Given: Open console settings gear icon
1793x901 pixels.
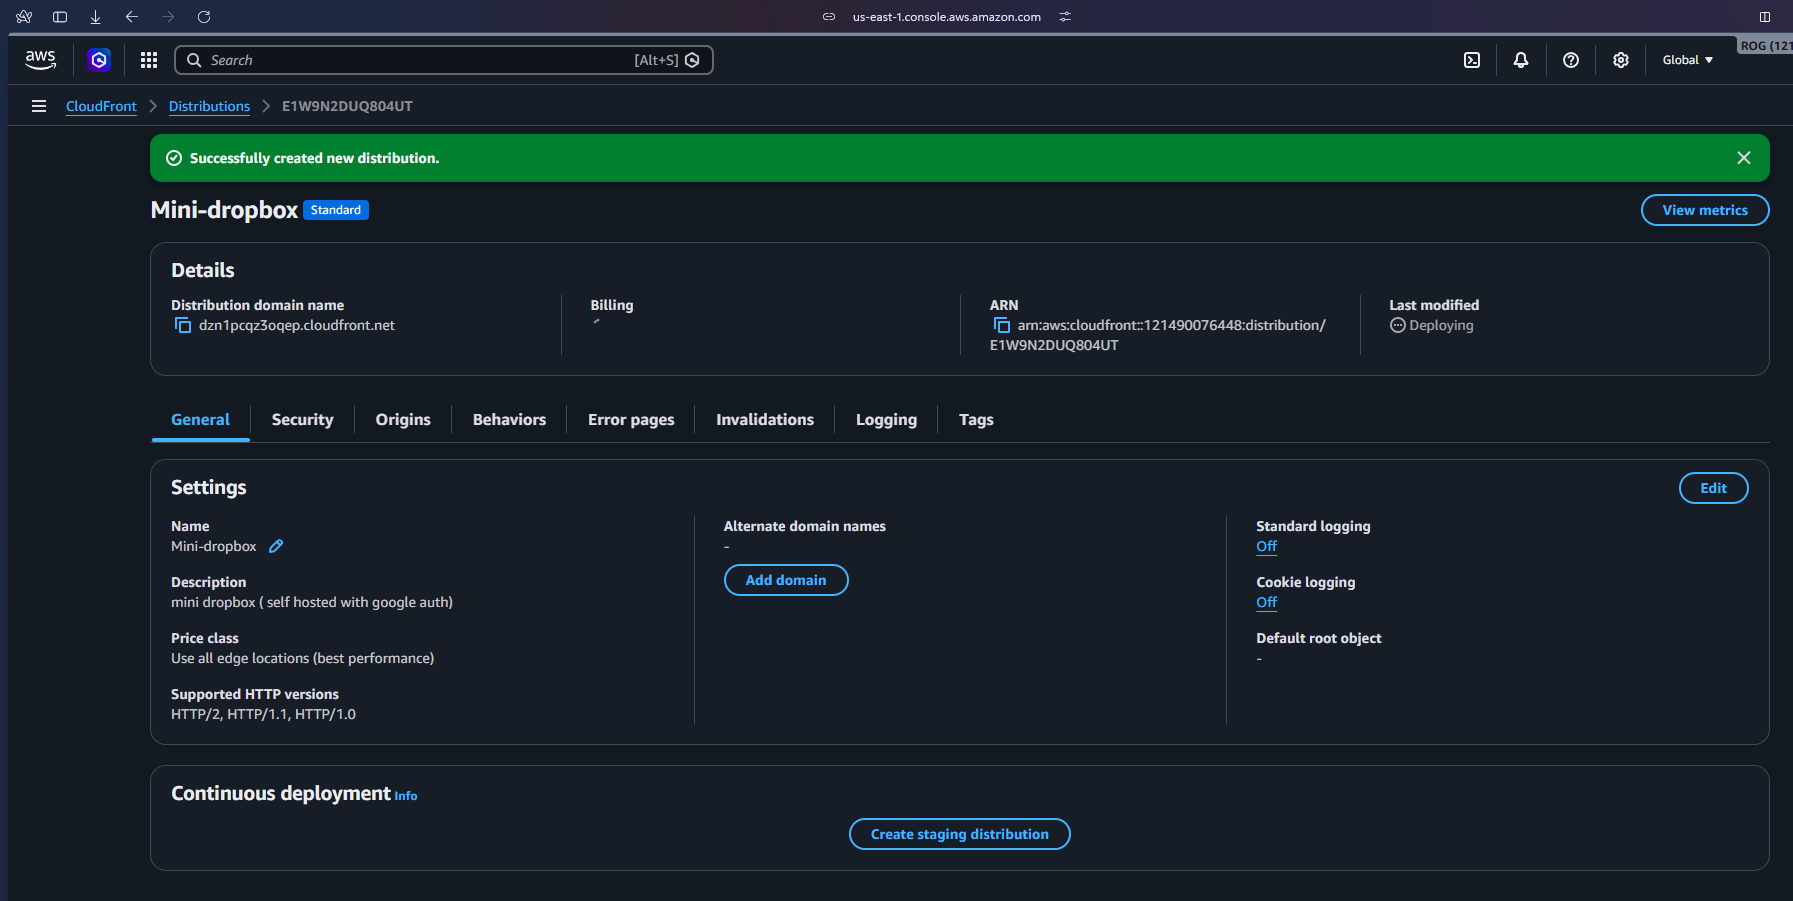Looking at the screenshot, I should point(1621,60).
